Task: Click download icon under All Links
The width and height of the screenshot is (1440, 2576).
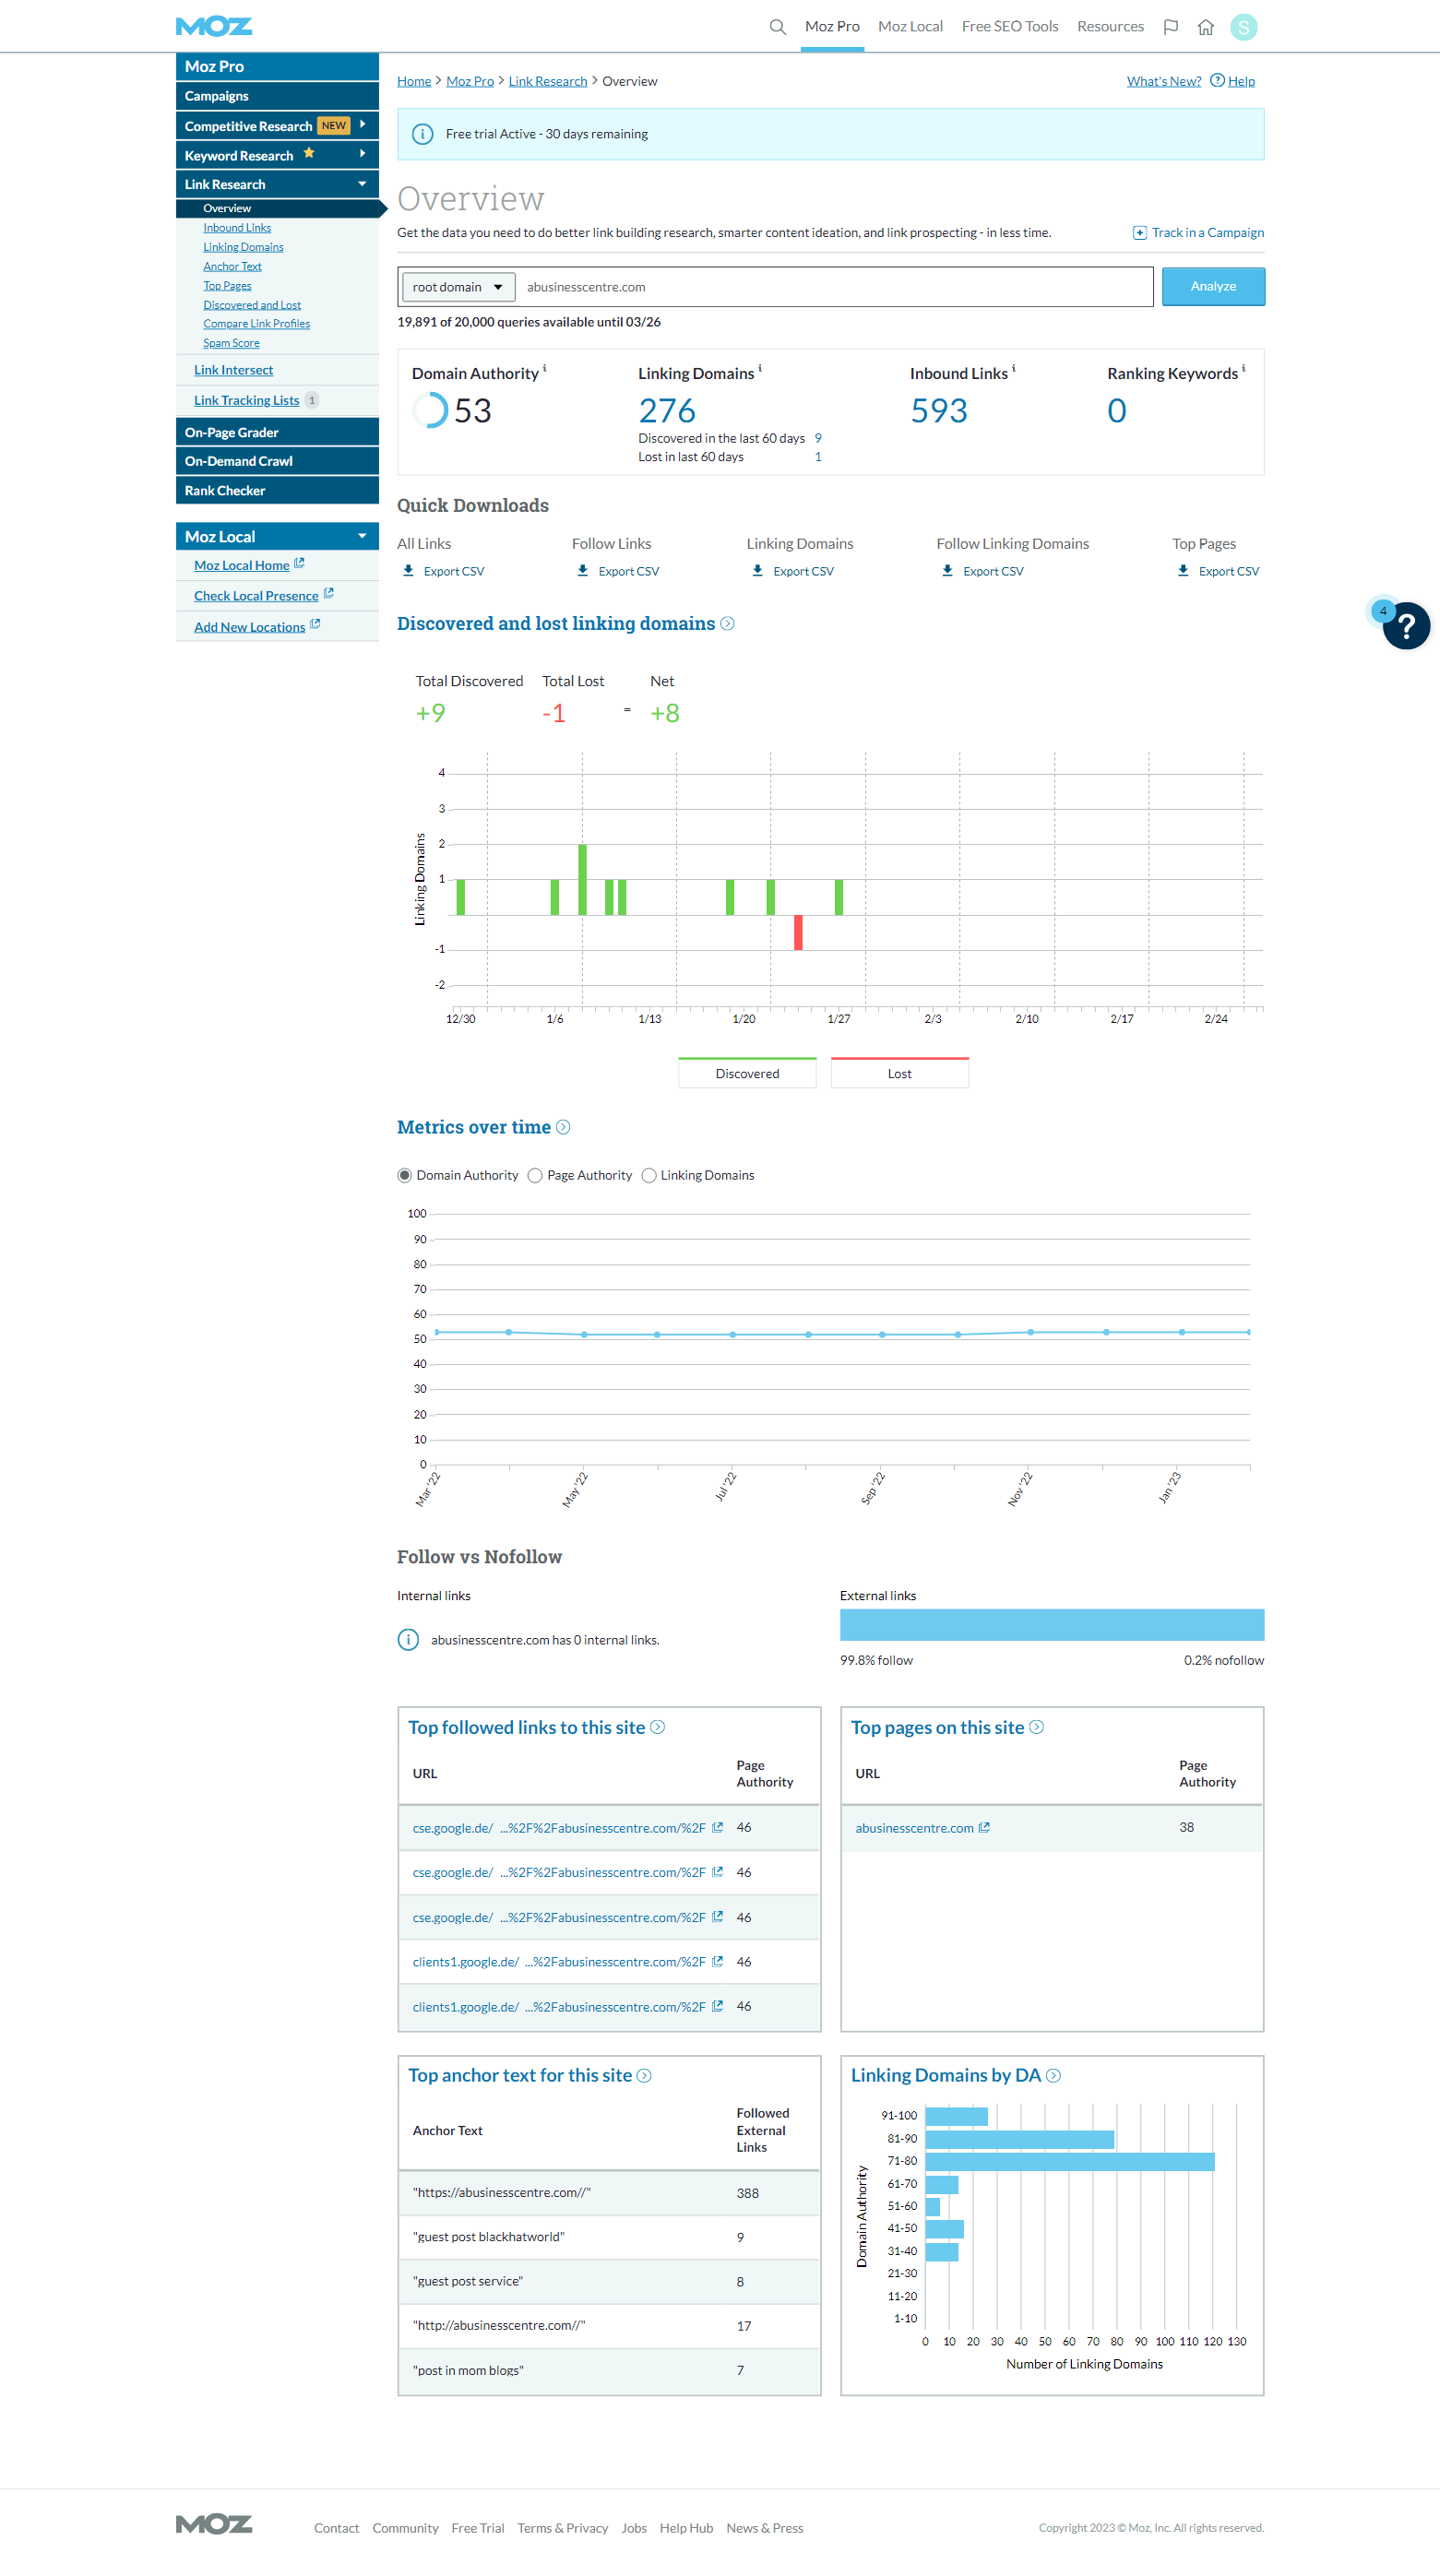Action: [408, 570]
